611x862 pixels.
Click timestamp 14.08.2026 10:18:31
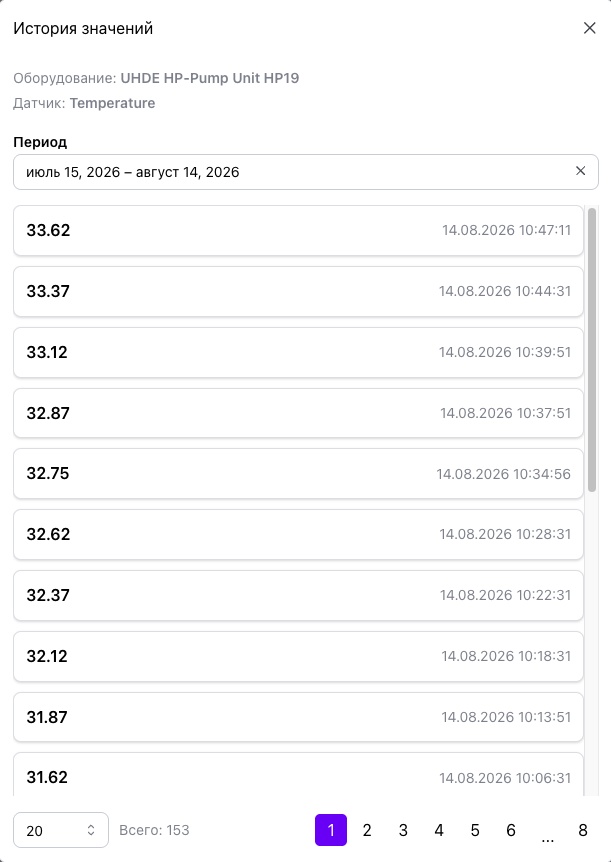pos(506,656)
